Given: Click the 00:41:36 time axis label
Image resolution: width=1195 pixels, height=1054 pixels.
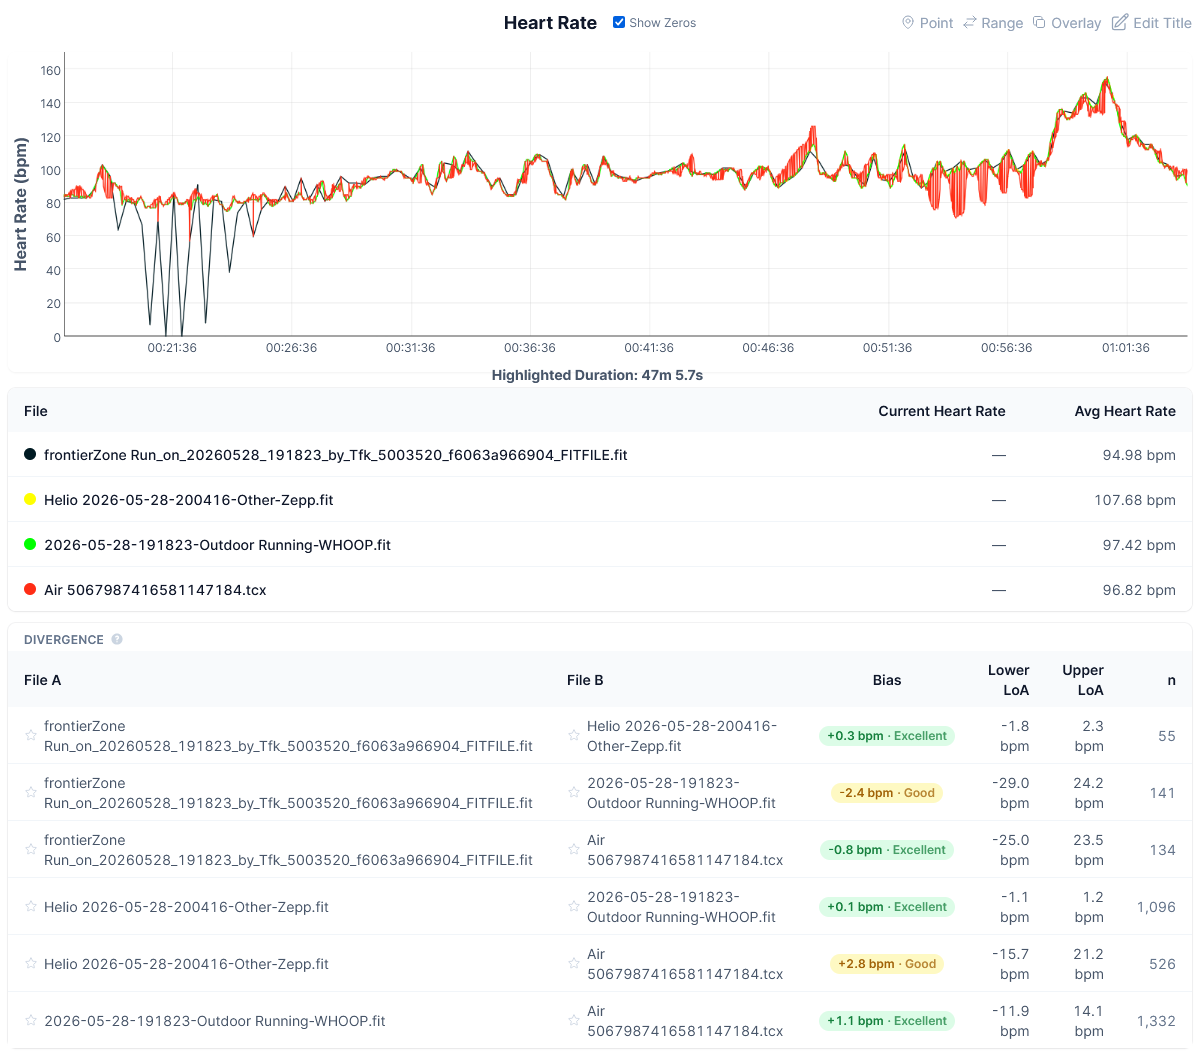Looking at the screenshot, I should [649, 348].
